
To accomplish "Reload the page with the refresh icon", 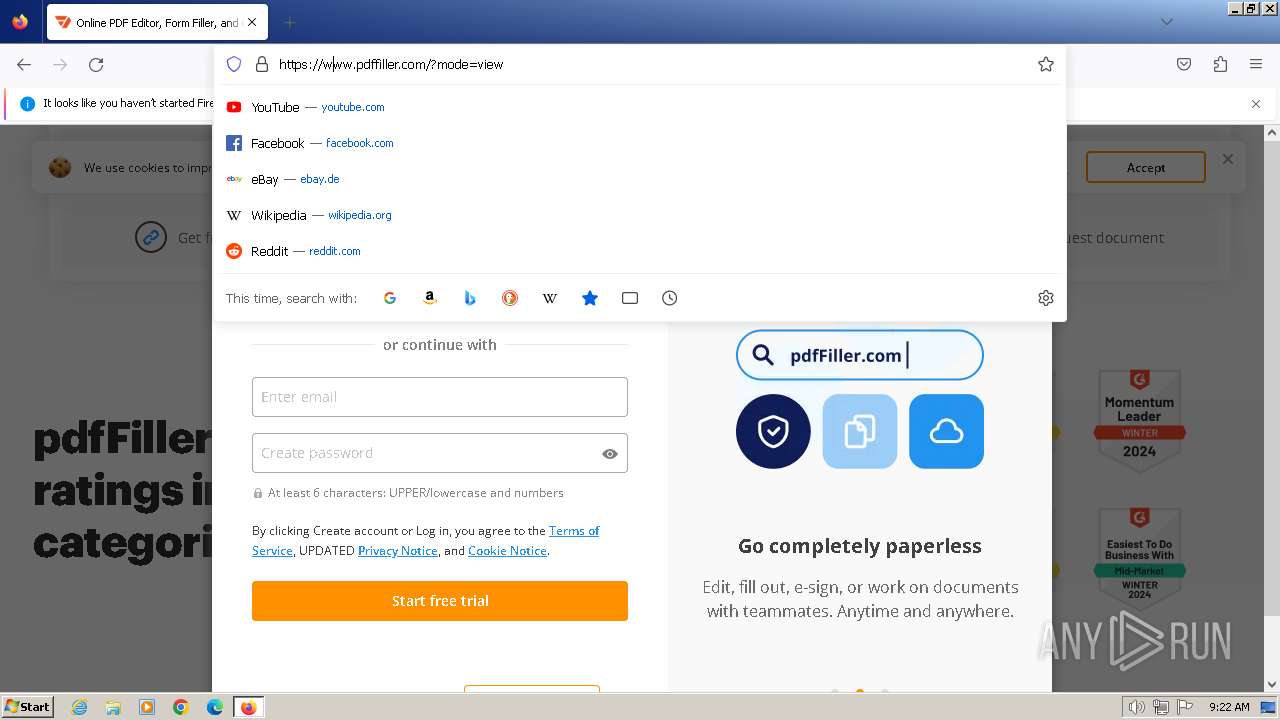I will coord(96,64).
